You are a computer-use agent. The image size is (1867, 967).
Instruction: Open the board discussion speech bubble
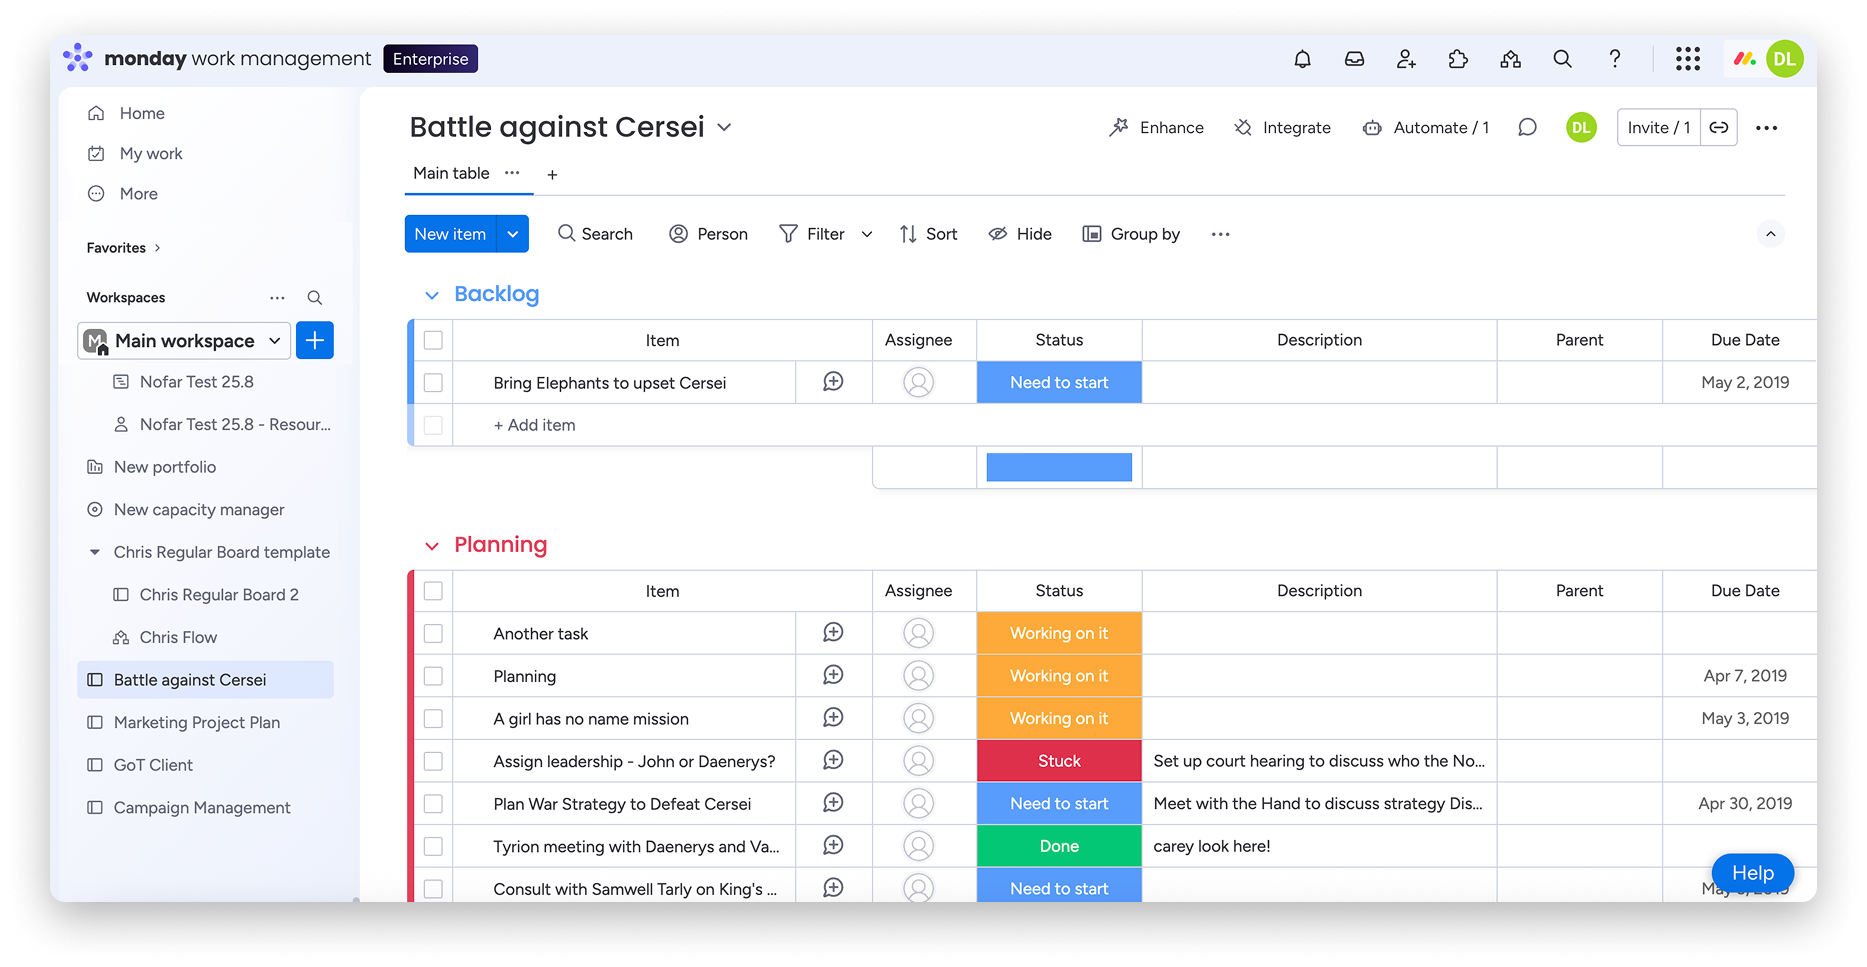pos(1527,127)
